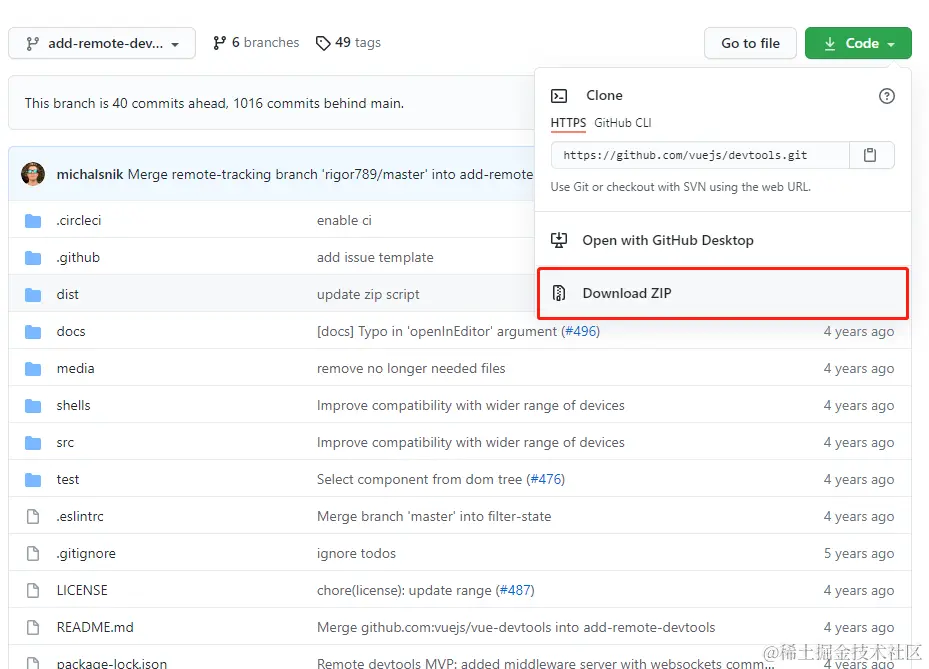Open the add-remote-dev branch dropdown

click(102, 44)
